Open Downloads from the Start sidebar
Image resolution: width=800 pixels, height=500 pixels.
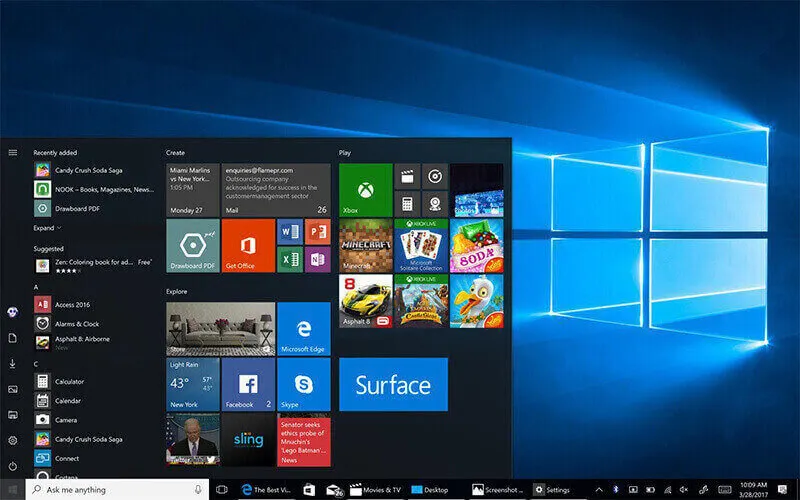tap(13, 363)
